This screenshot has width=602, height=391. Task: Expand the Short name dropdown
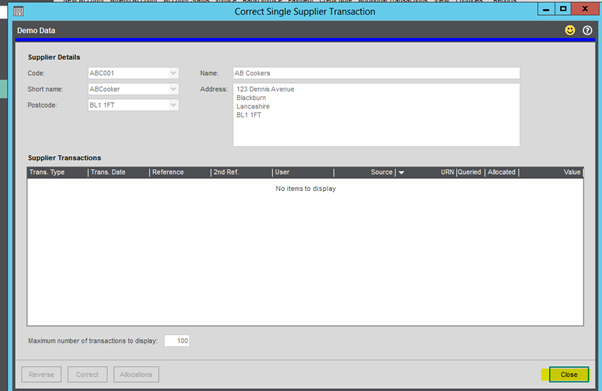coord(174,89)
